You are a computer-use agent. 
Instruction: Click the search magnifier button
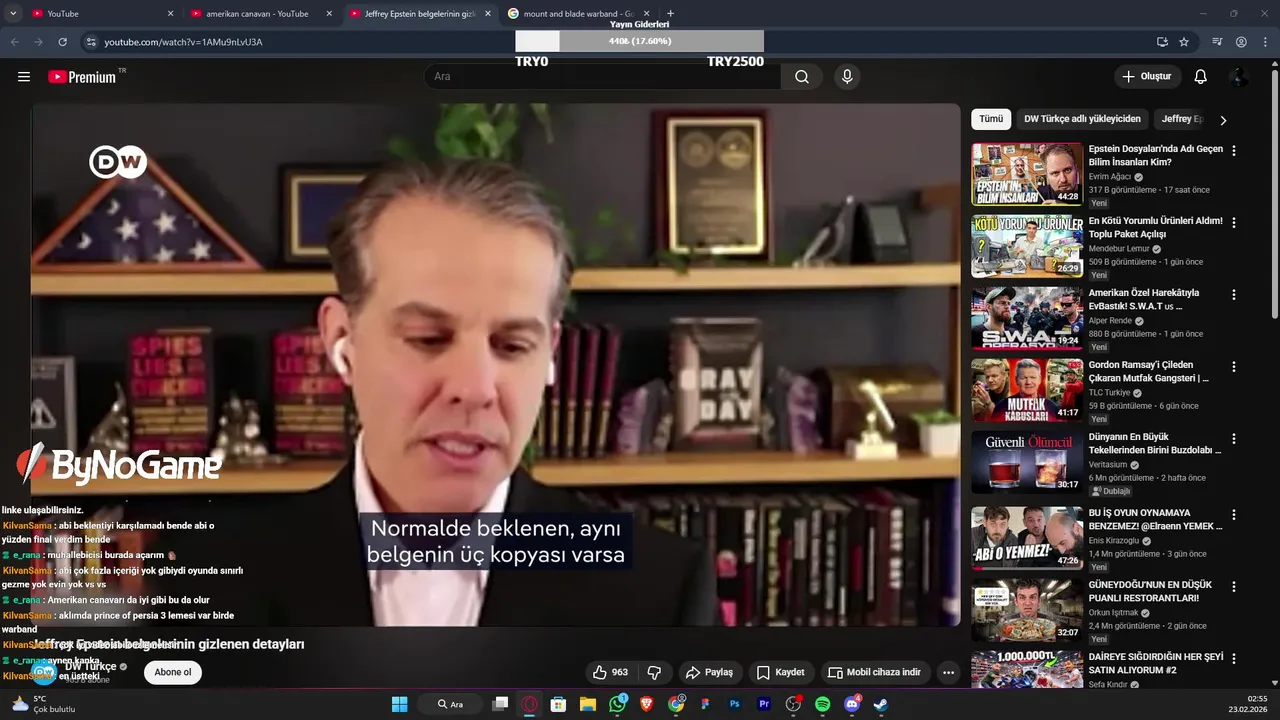click(802, 77)
